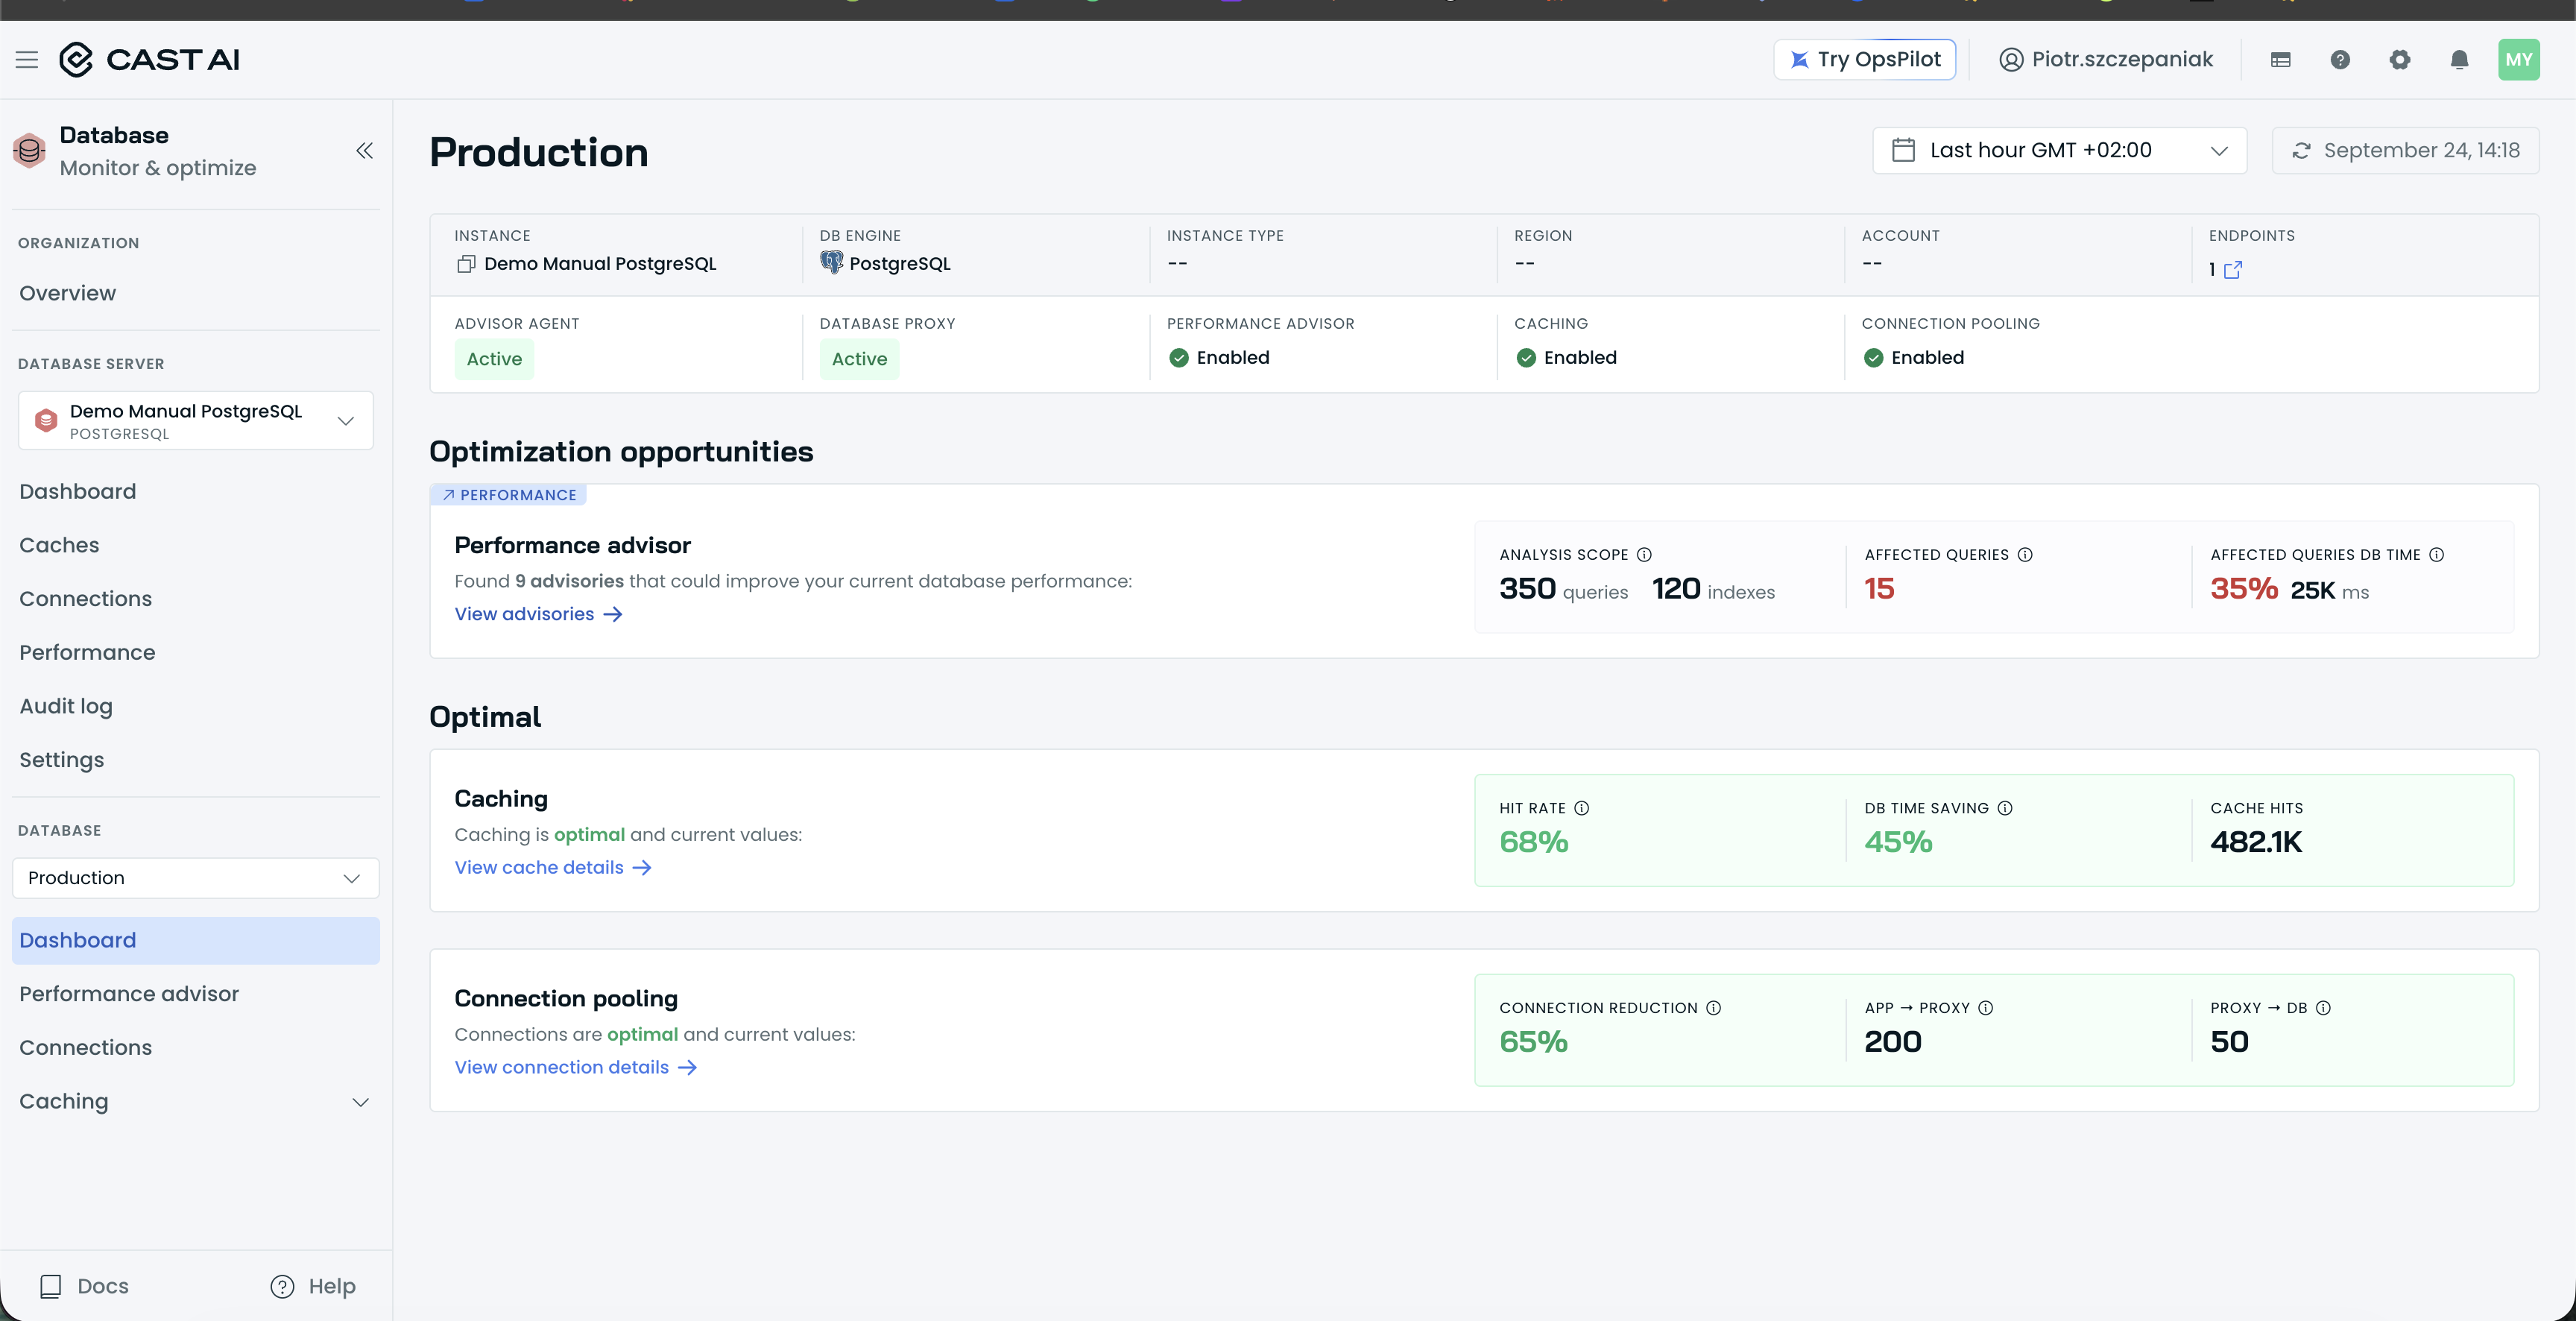Follow the View connection details link
The image size is (2576, 1321).
(x=576, y=1067)
